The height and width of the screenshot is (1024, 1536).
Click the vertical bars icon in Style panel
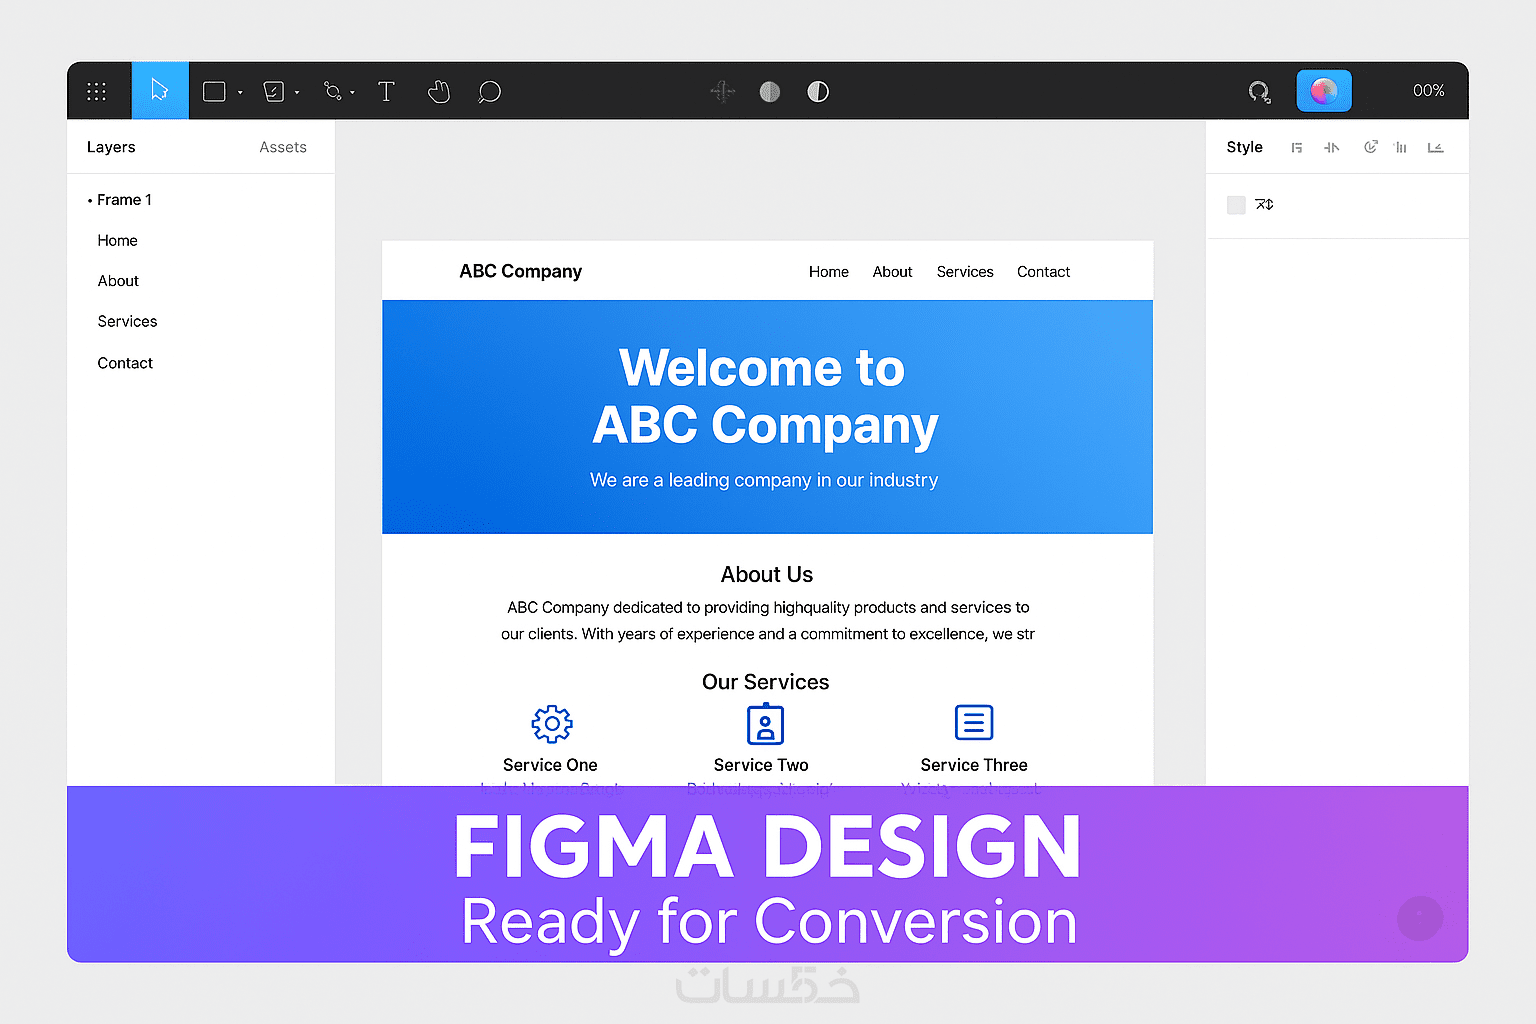(x=1401, y=148)
